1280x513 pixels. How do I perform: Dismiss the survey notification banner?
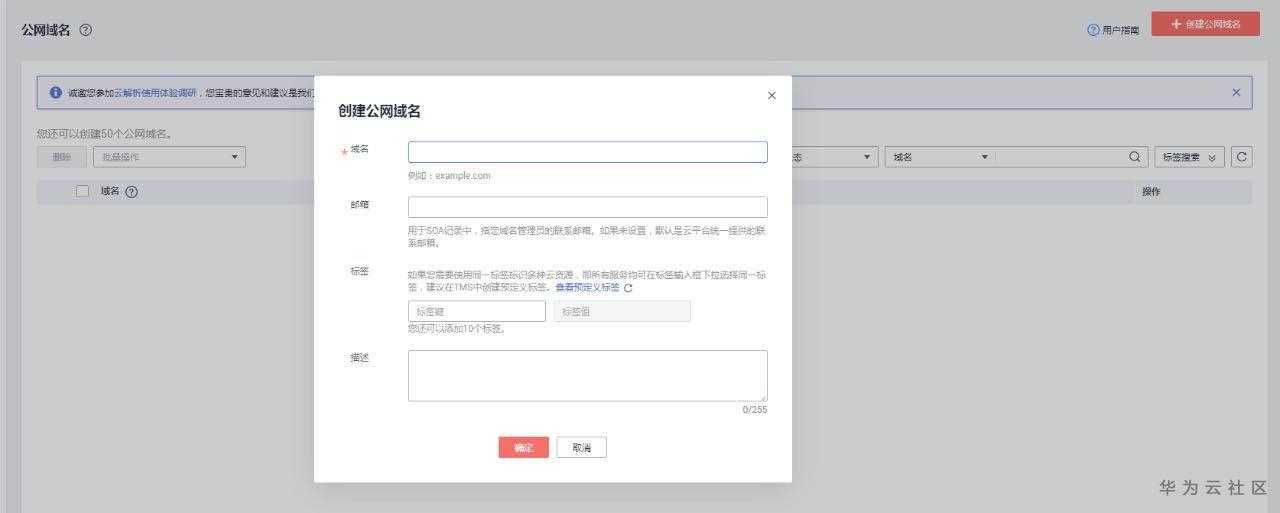(x=1236, y=92)
